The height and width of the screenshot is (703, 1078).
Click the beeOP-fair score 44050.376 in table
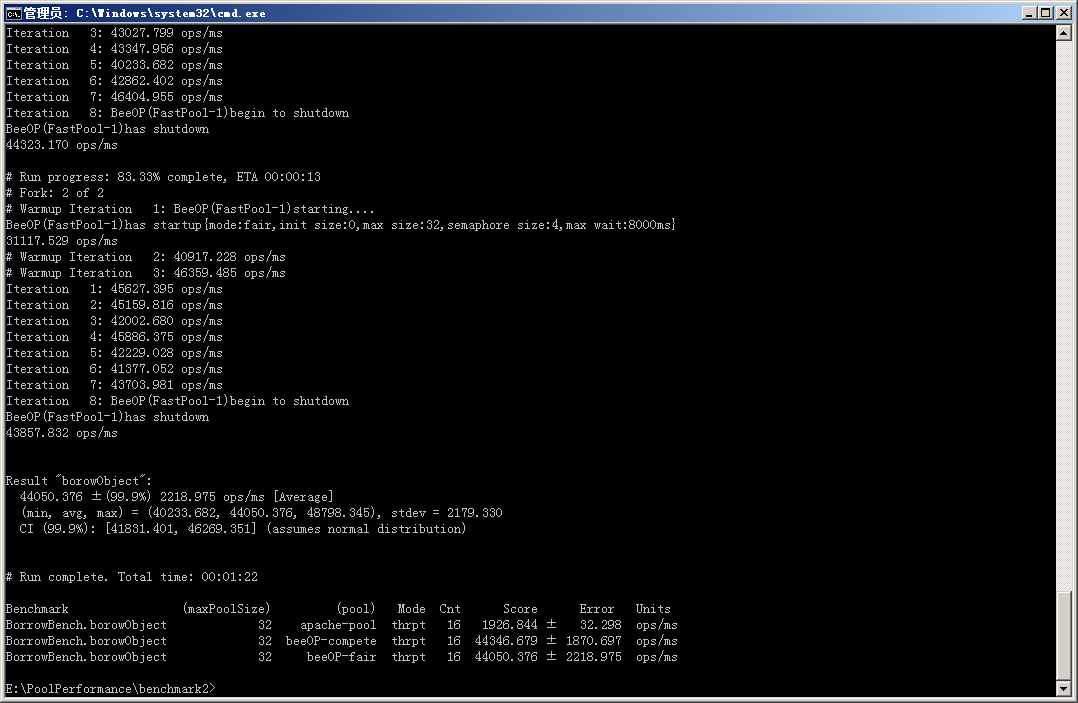[x=506, y=656]
